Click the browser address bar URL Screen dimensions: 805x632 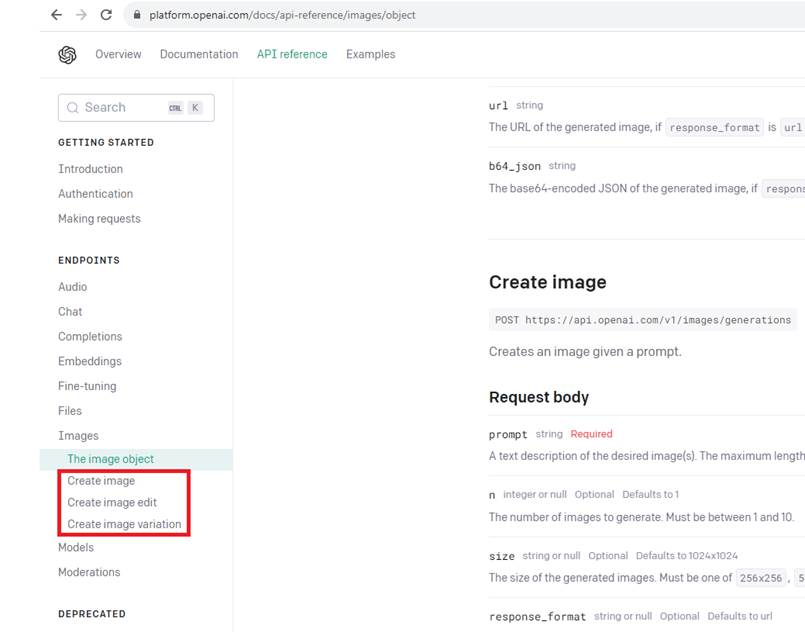click(x=282, y=15)
